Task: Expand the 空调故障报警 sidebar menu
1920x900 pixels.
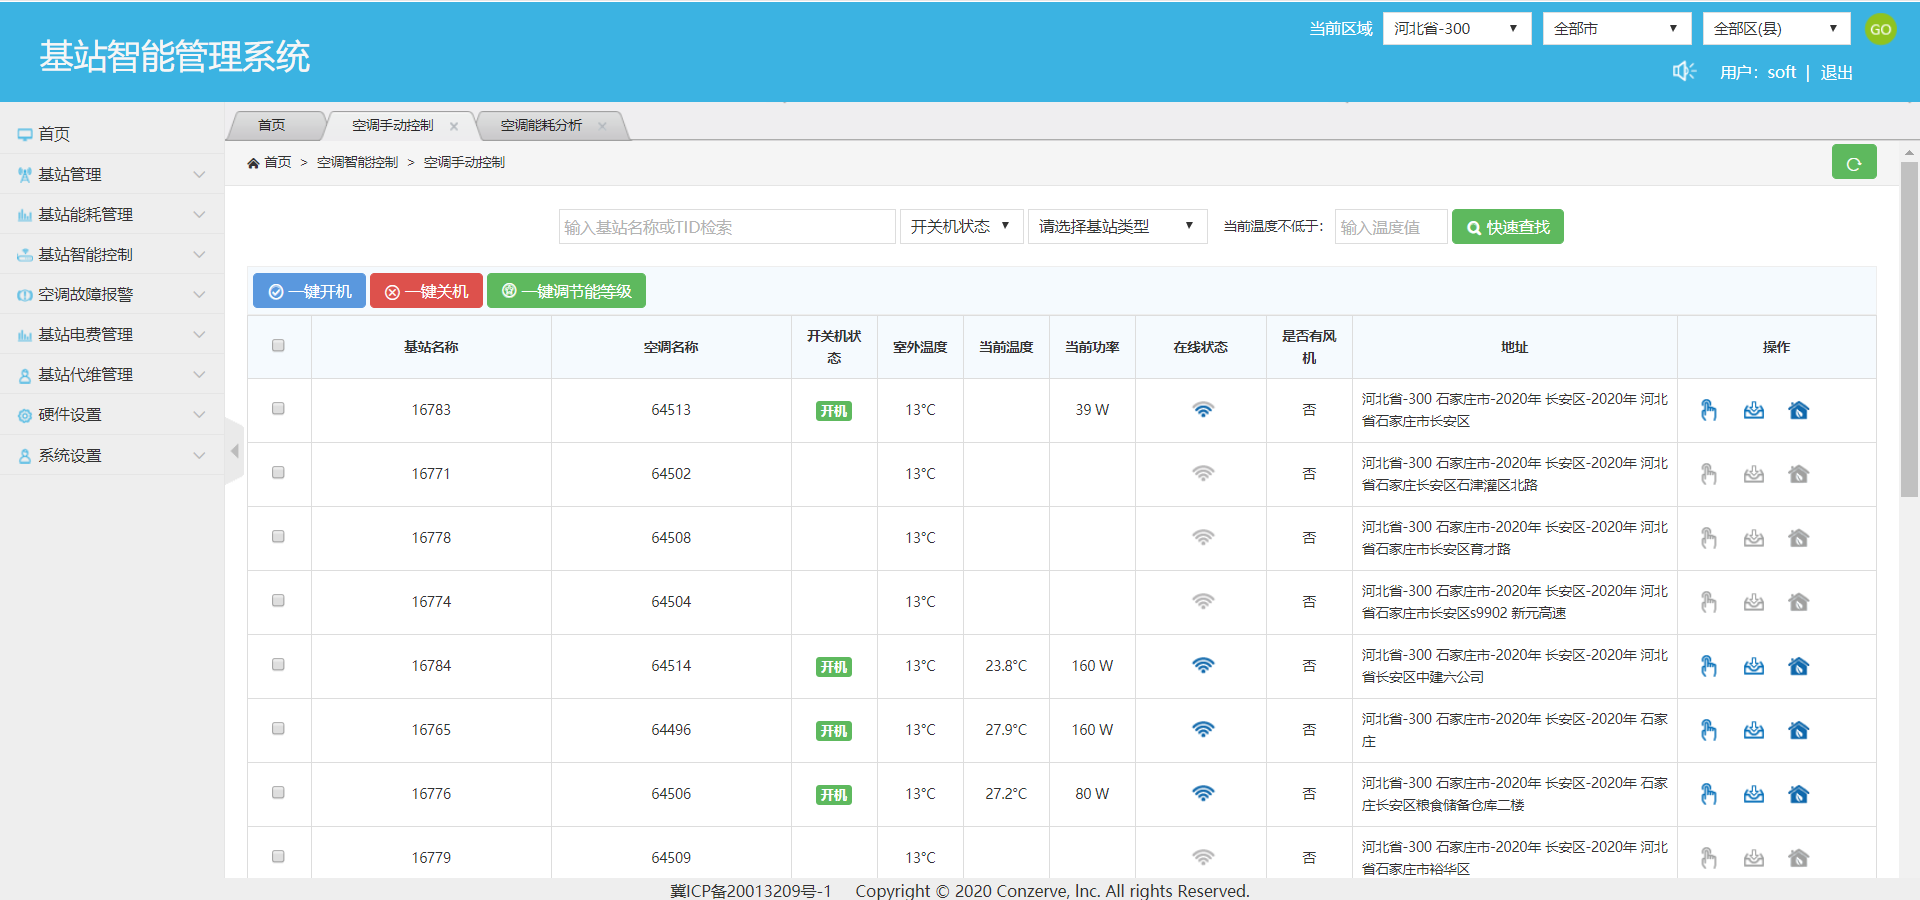Action: coord(112,294)
